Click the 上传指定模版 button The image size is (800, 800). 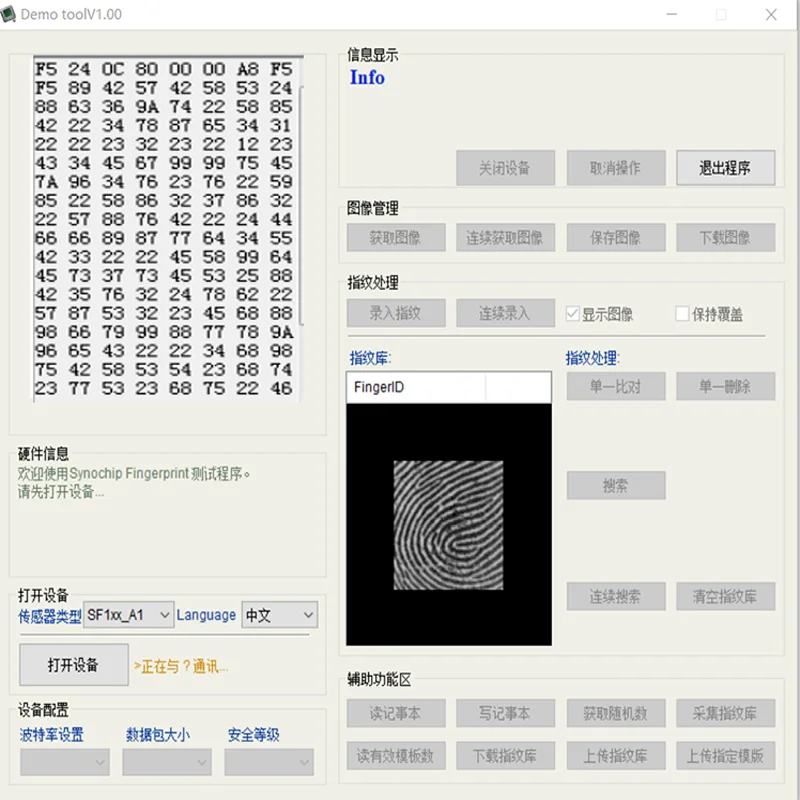click(x=726, y=756)
